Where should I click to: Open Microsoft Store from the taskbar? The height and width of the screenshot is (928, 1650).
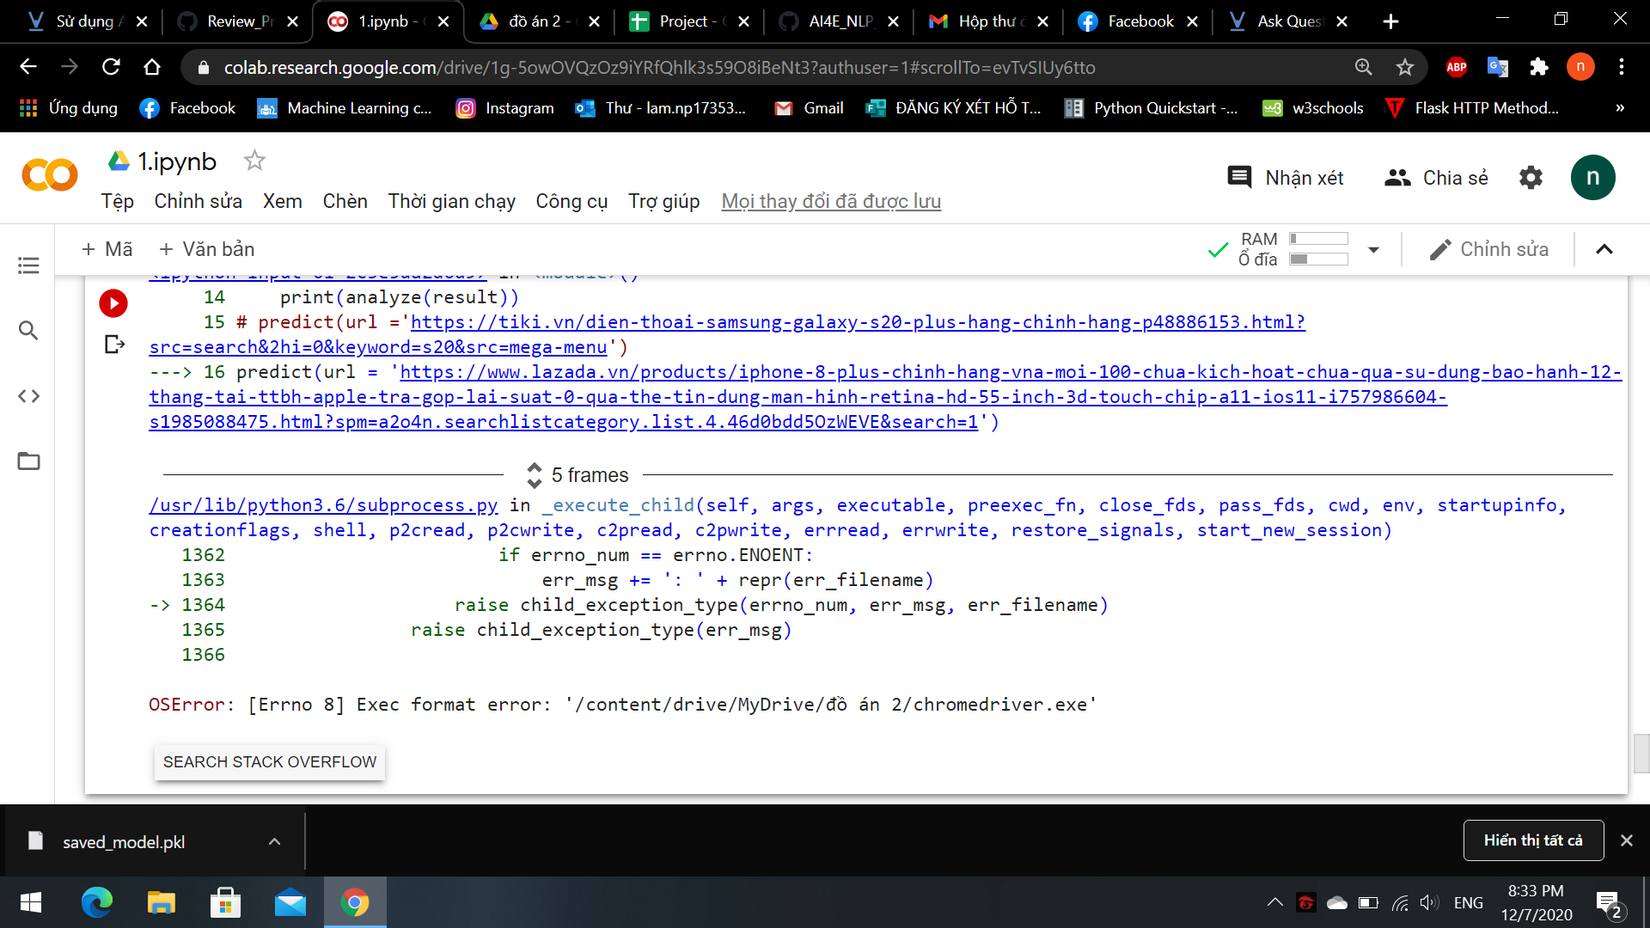226,903
